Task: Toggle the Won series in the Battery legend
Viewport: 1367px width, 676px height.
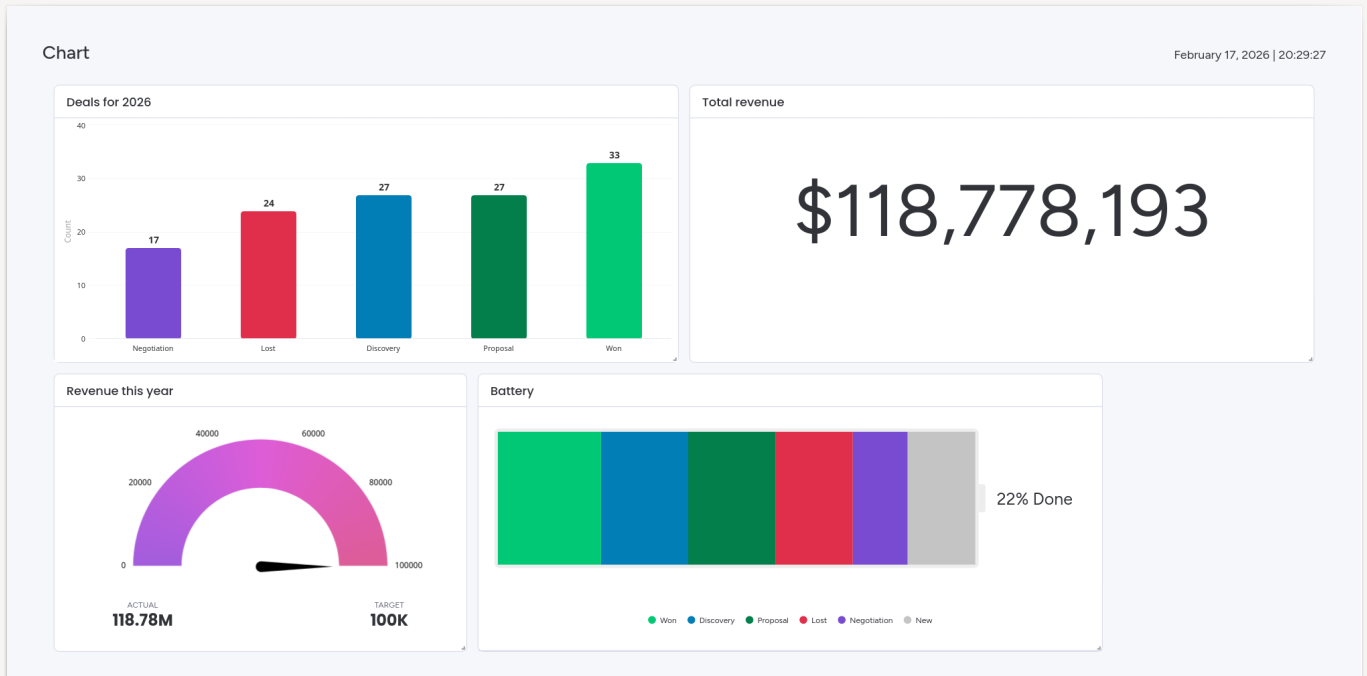Action: point(663,620)
